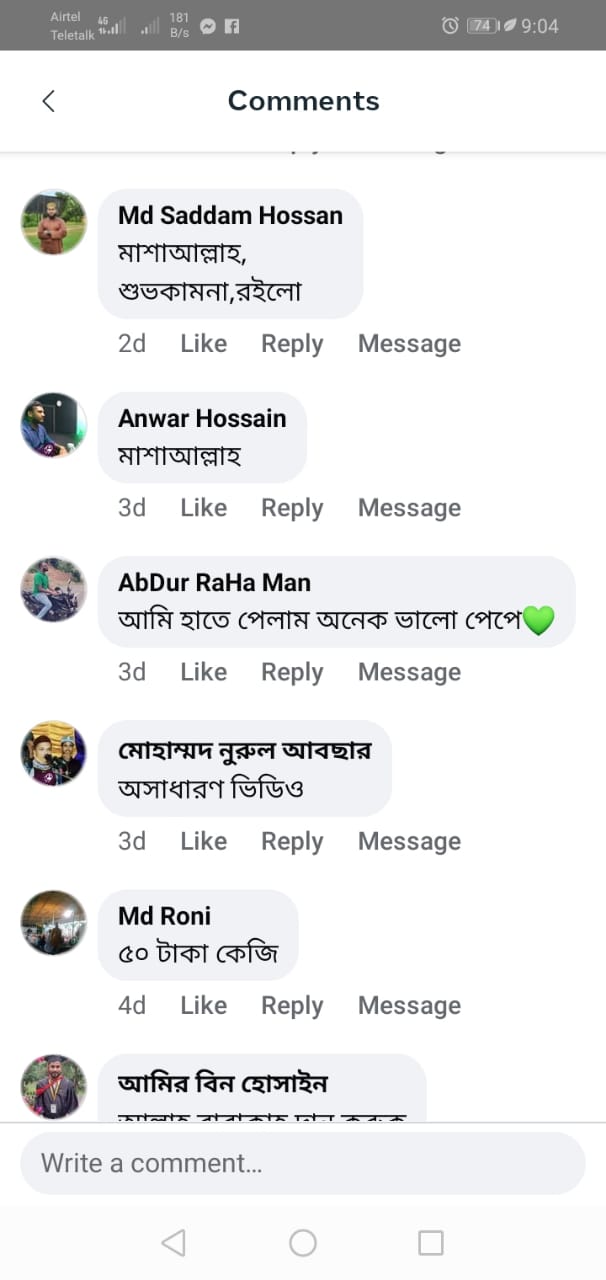Tap the back arrow in Comments header
The width and height of the screenshot is (606, 1280).
(48, 101)
